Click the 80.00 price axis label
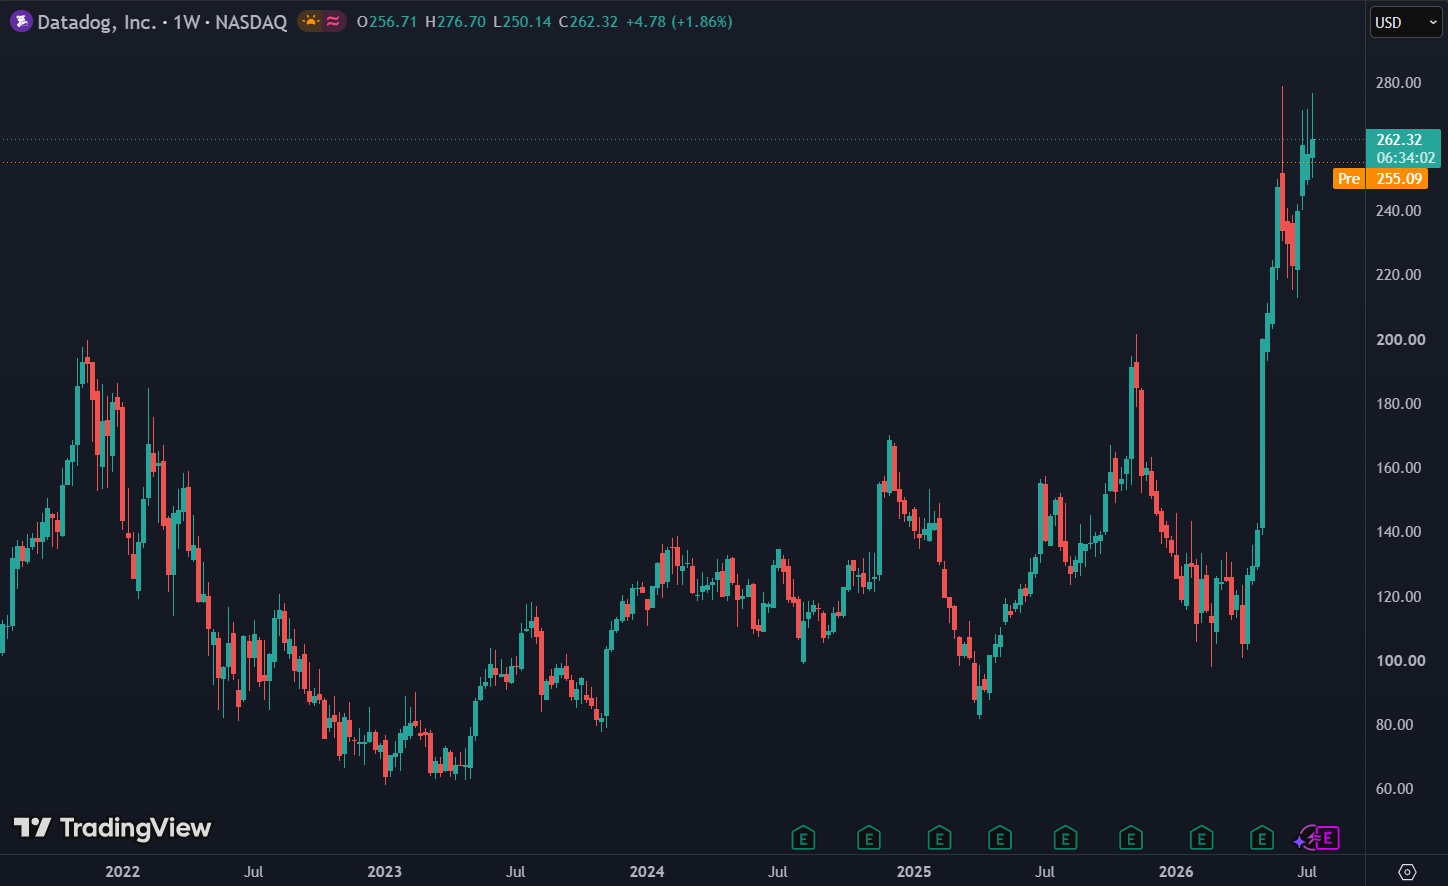 1394,724
